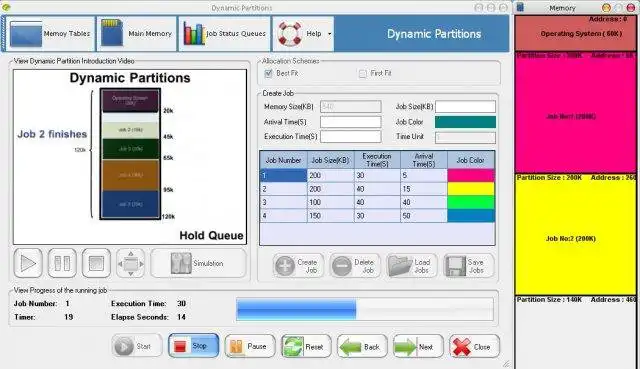Image resolution: width=640 pixels, height=369 pixels.
Task: Select the yellow color cell of job 2
Action: (471, 189)
